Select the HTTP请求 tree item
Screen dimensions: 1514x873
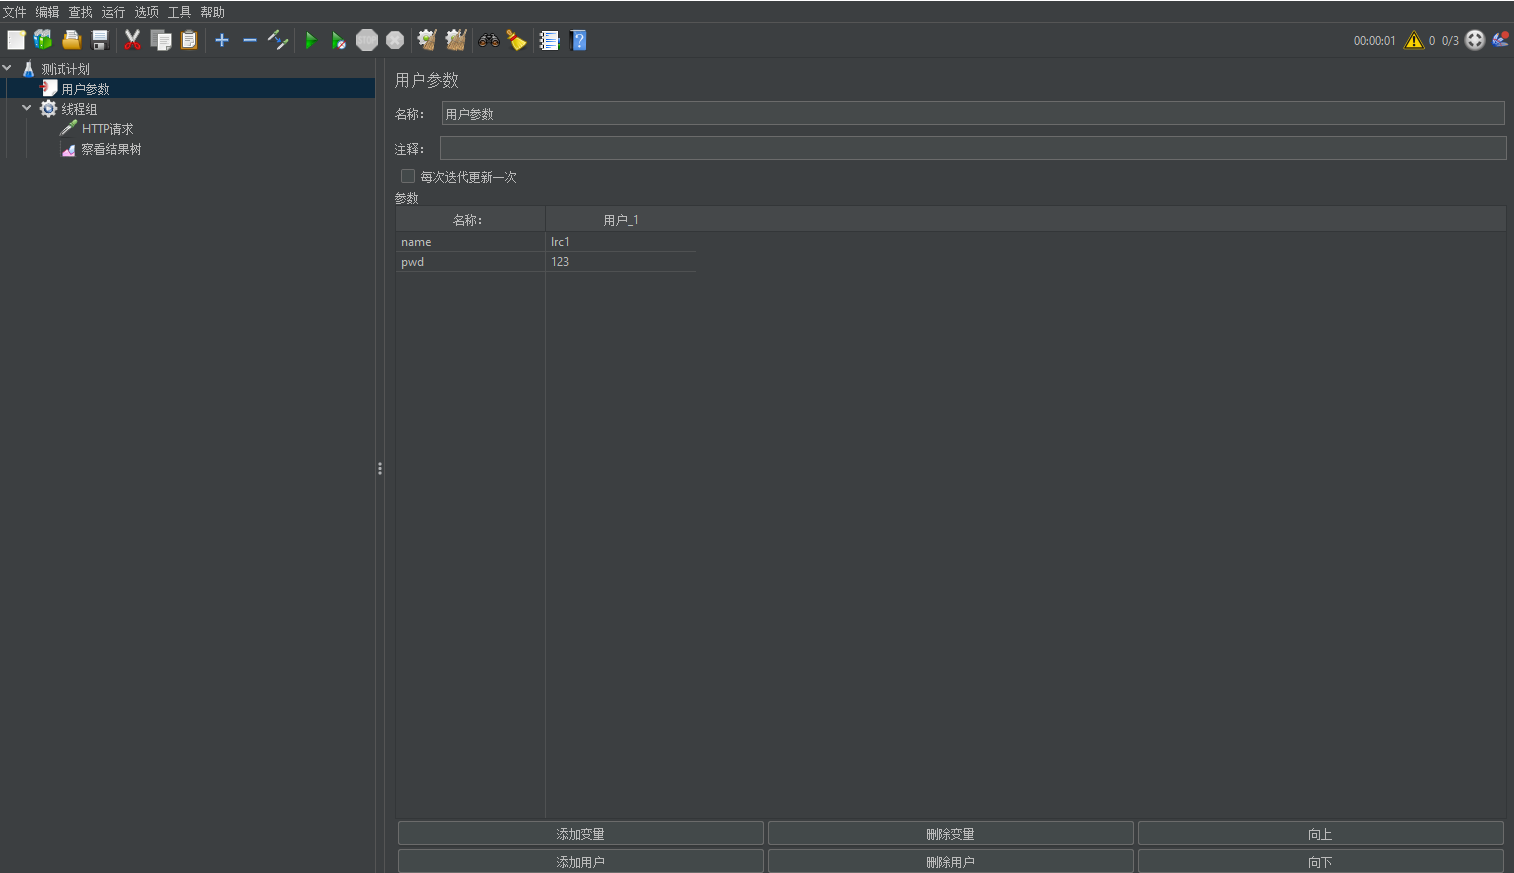click(108, 129)
